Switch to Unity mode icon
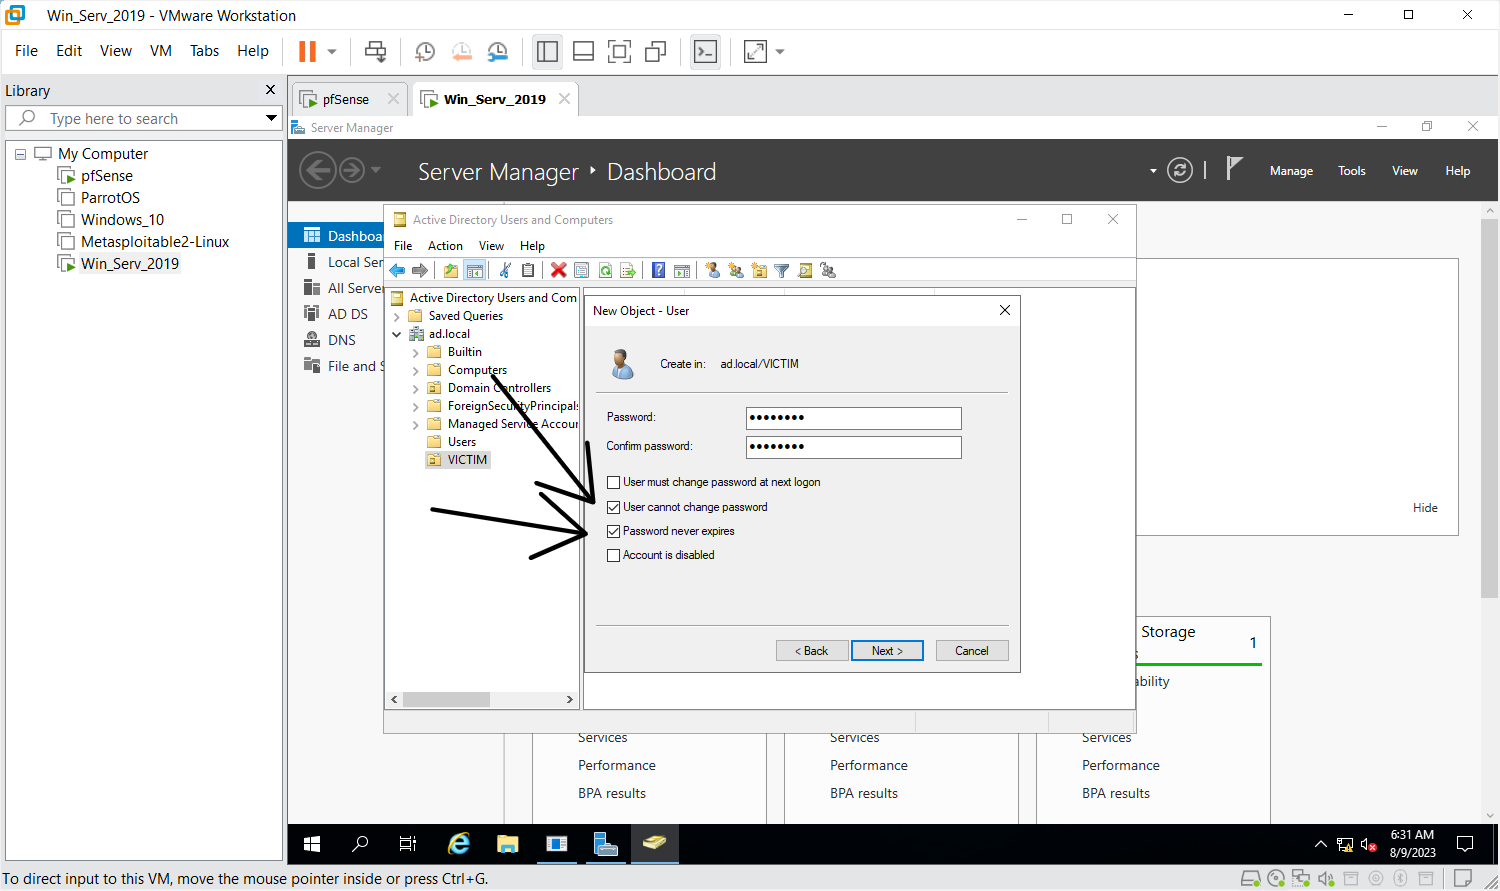1500x891 pixels. (655, 52)
